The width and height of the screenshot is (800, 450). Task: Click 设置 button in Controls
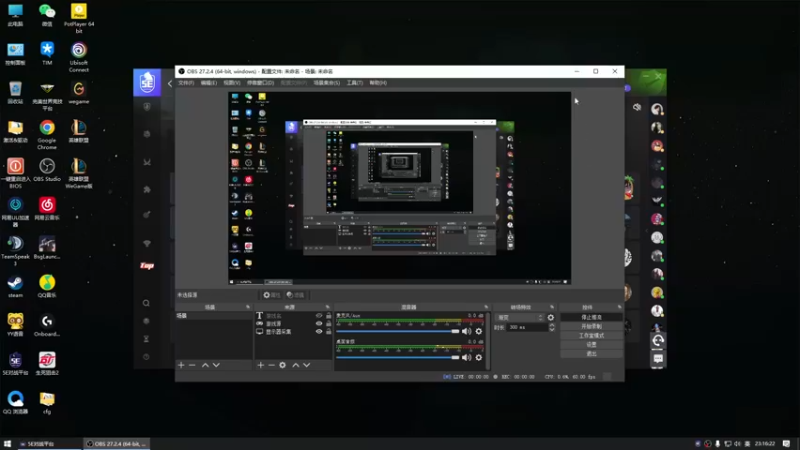(x=591, y=344)
